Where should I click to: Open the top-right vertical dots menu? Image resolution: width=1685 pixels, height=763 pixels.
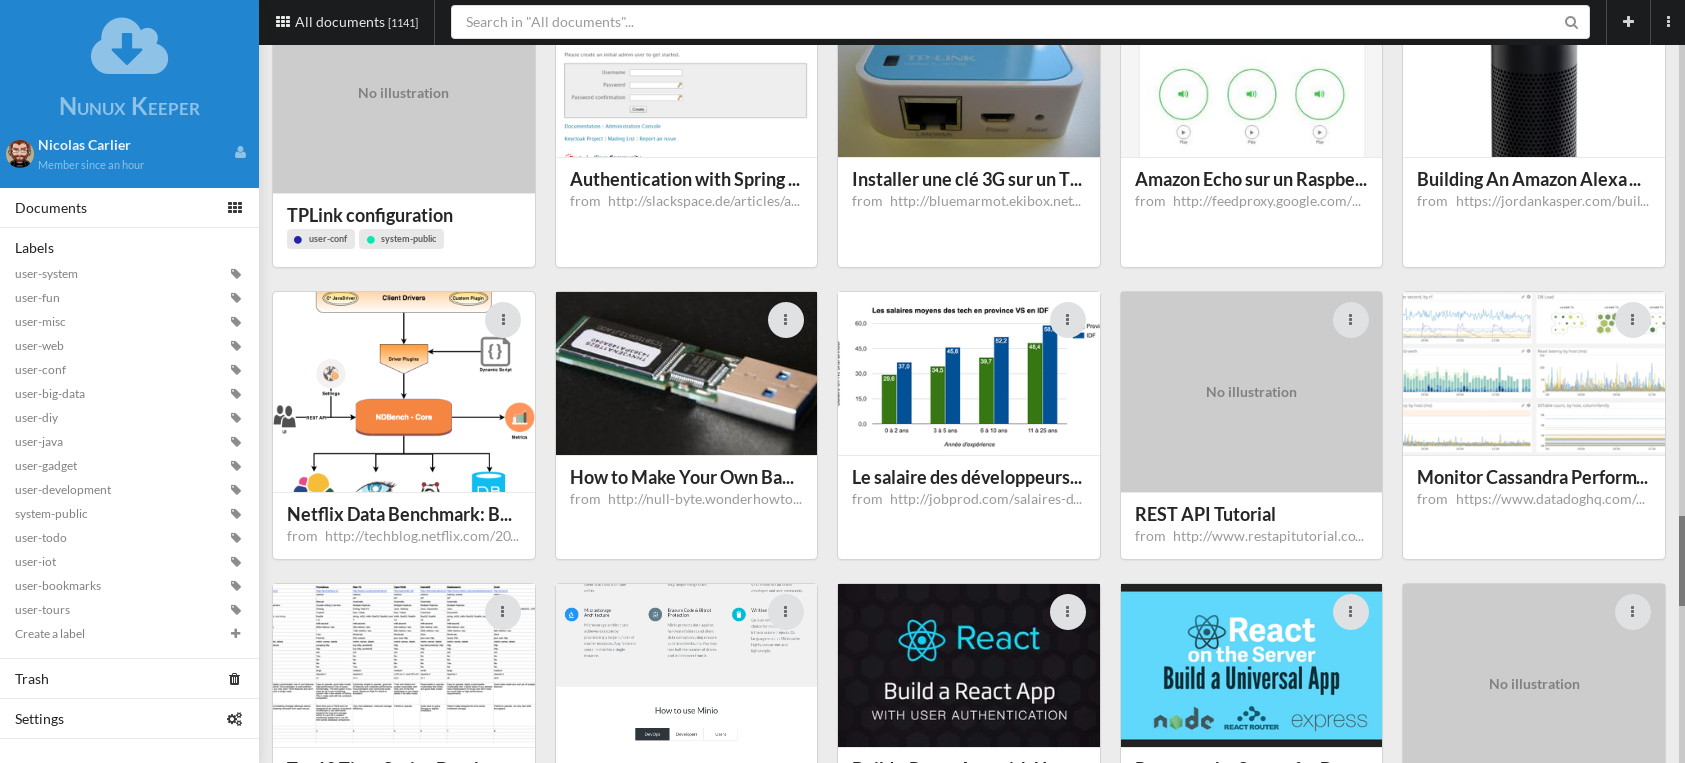point(1668,22)
